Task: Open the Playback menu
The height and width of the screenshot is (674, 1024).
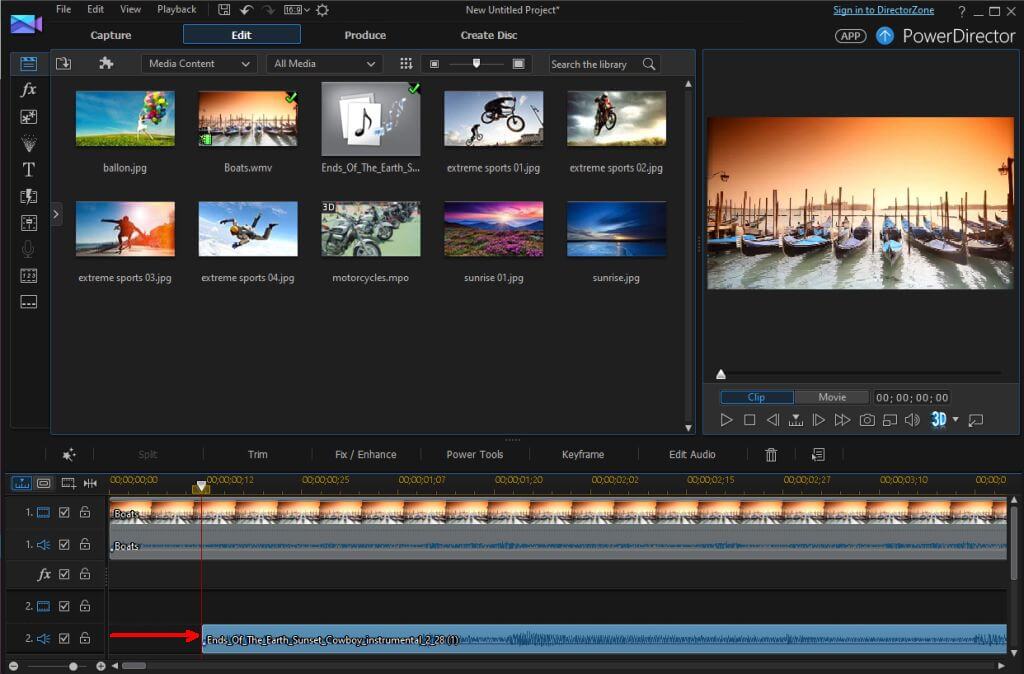Action: coord(176,9)
